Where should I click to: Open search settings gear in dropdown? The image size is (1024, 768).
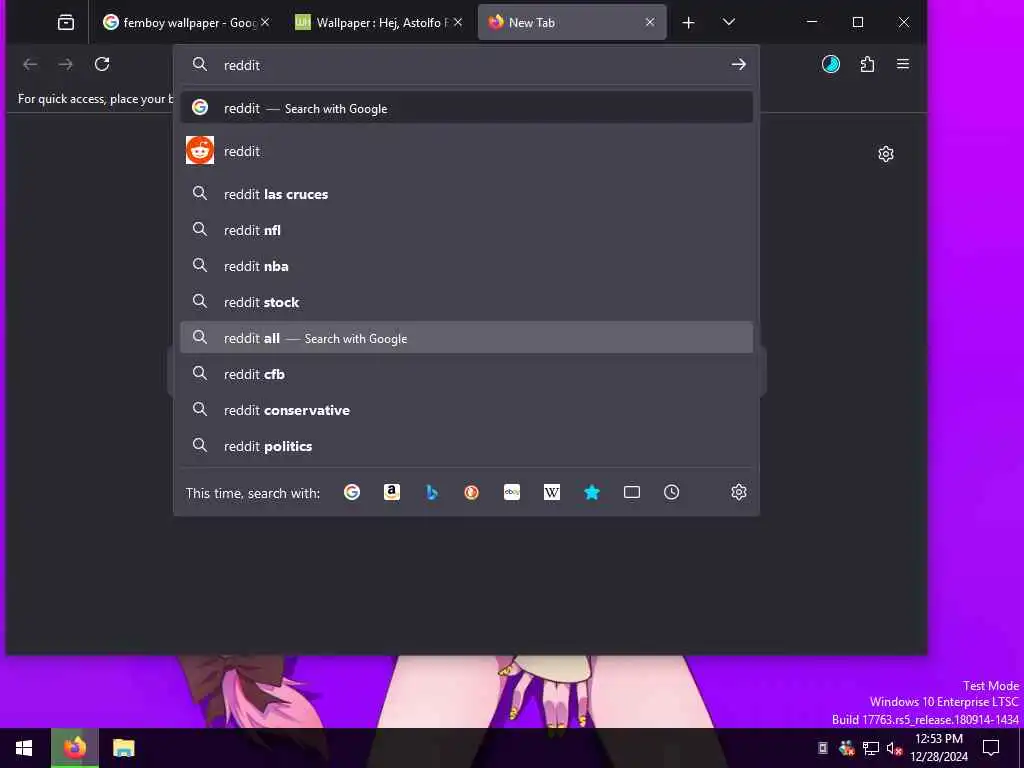(x=739, y=492)
